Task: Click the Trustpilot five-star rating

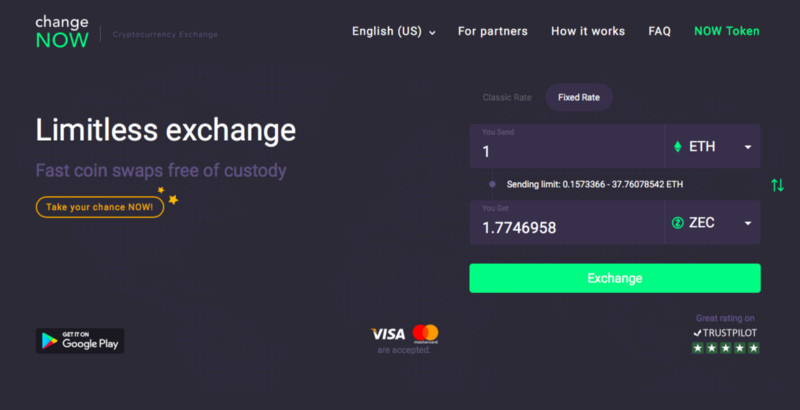Action: [x=725, y=348]
